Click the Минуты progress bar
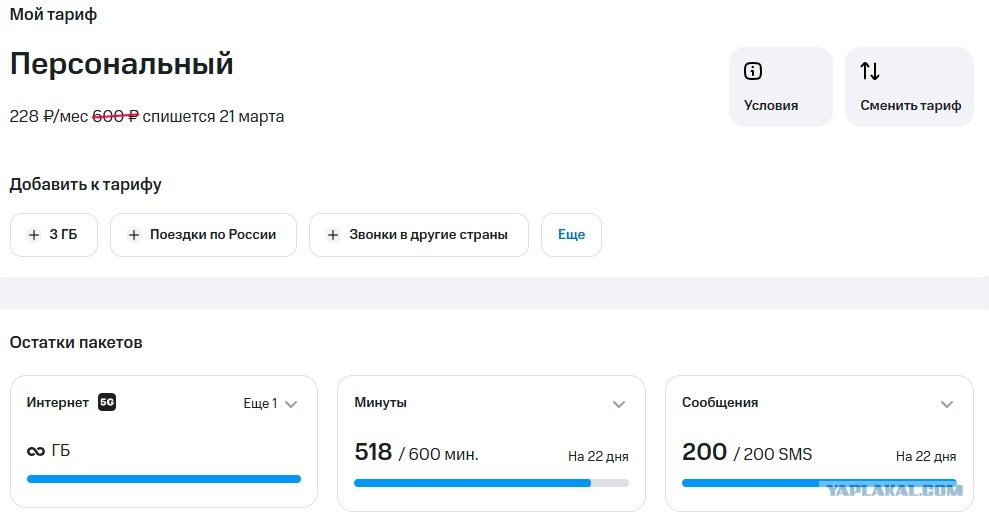 491,483
